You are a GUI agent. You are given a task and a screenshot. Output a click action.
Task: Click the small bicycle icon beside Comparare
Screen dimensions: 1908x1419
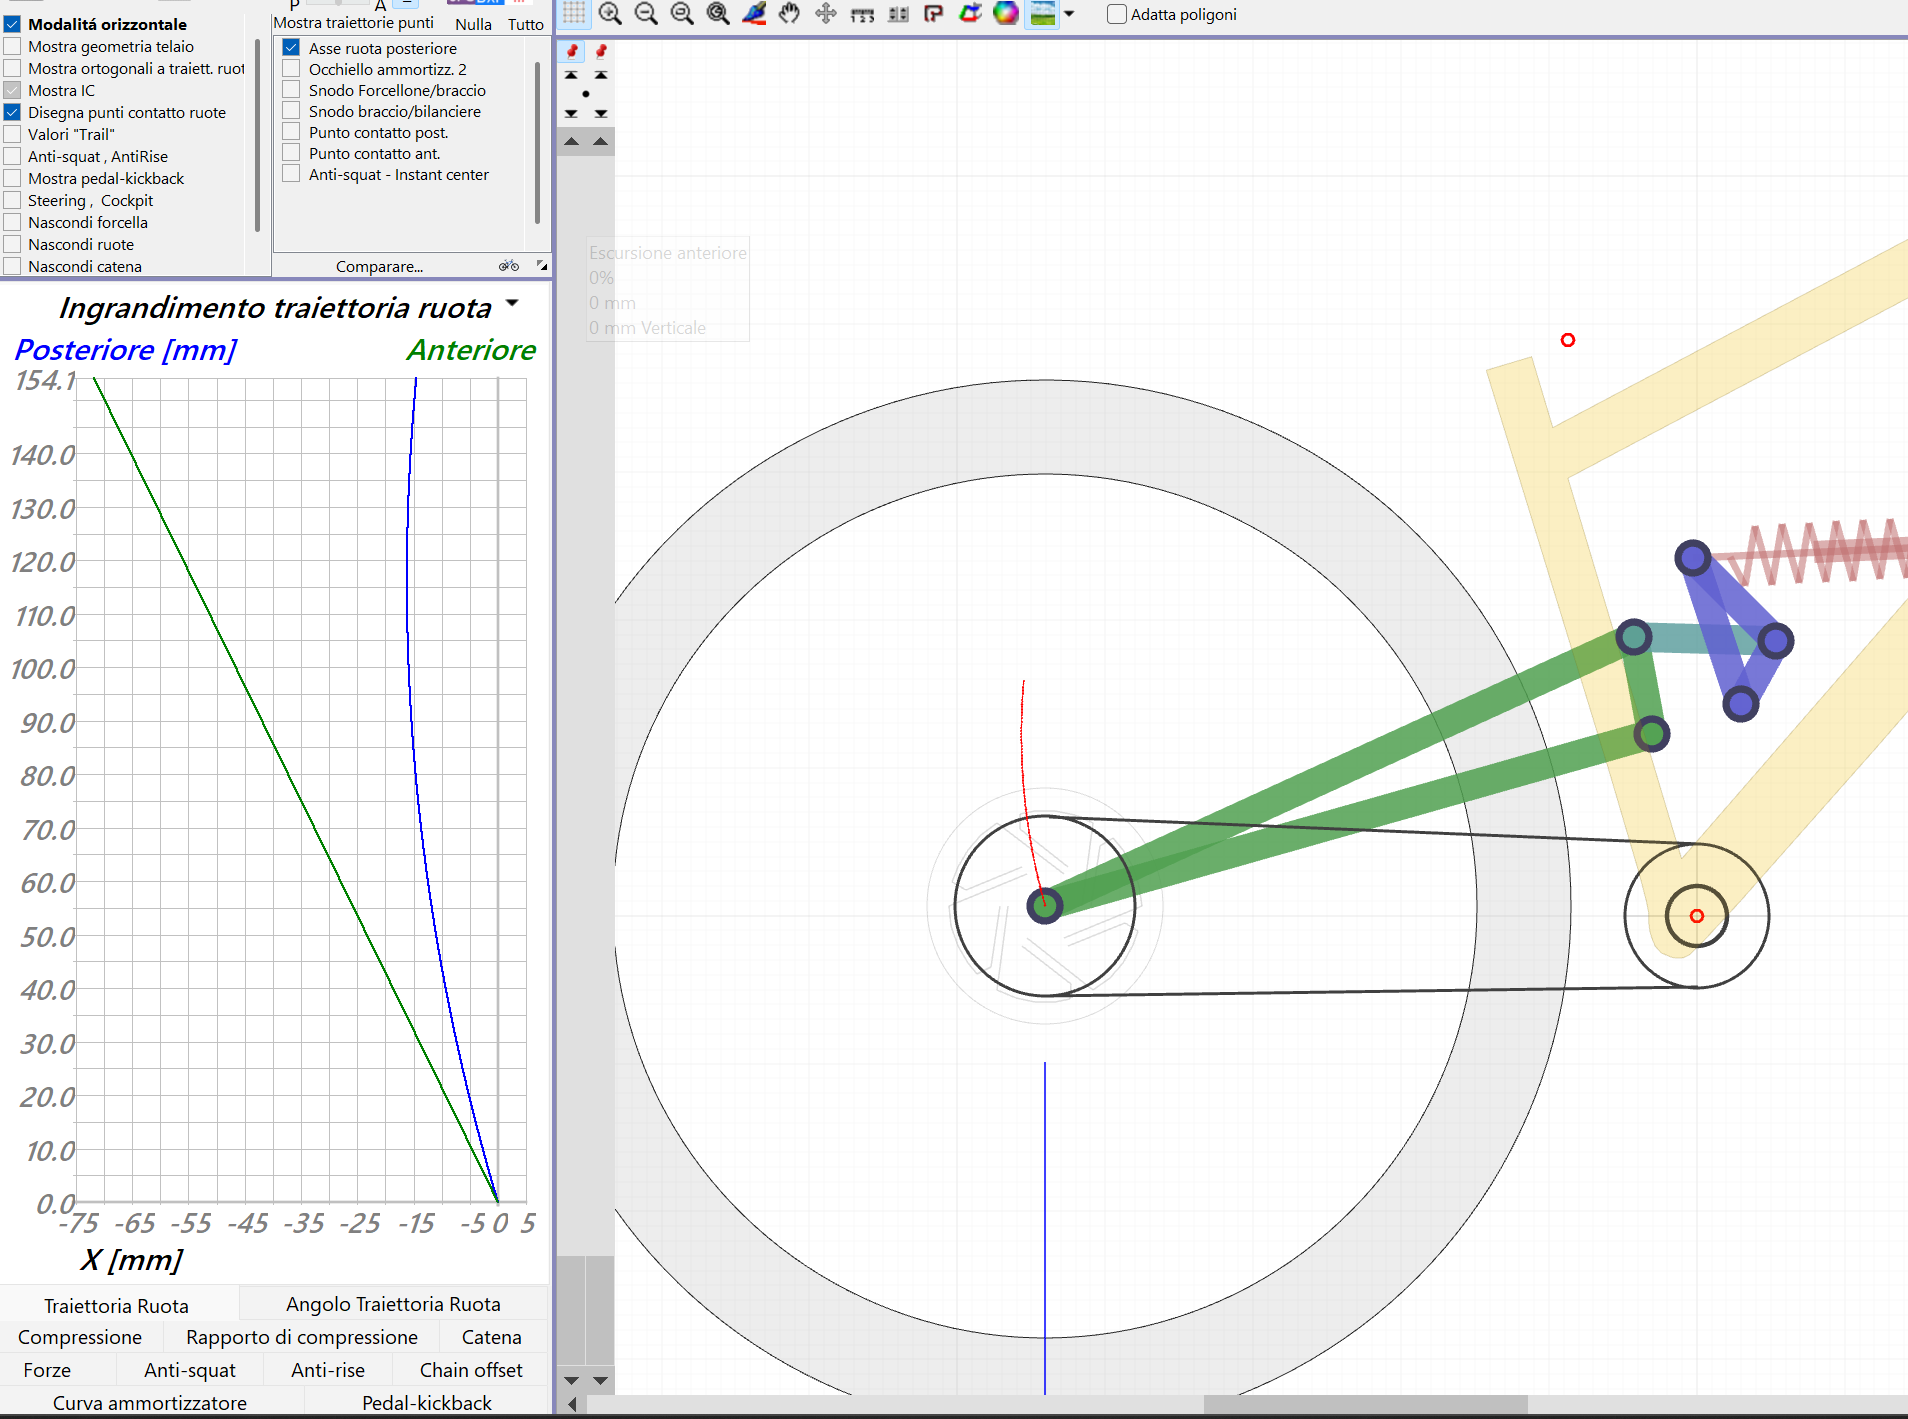[x=509, y=266]
